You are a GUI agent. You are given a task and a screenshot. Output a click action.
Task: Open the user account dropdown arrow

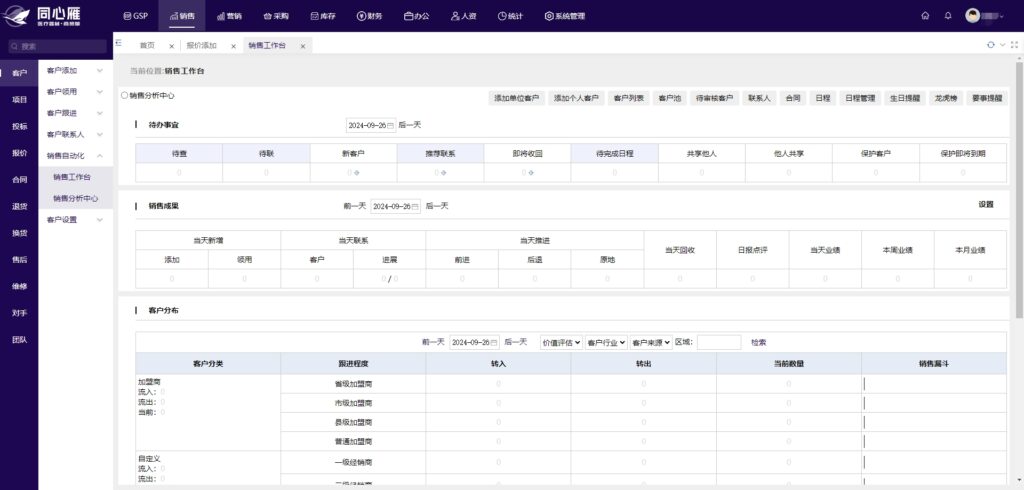coord(1001,16)
